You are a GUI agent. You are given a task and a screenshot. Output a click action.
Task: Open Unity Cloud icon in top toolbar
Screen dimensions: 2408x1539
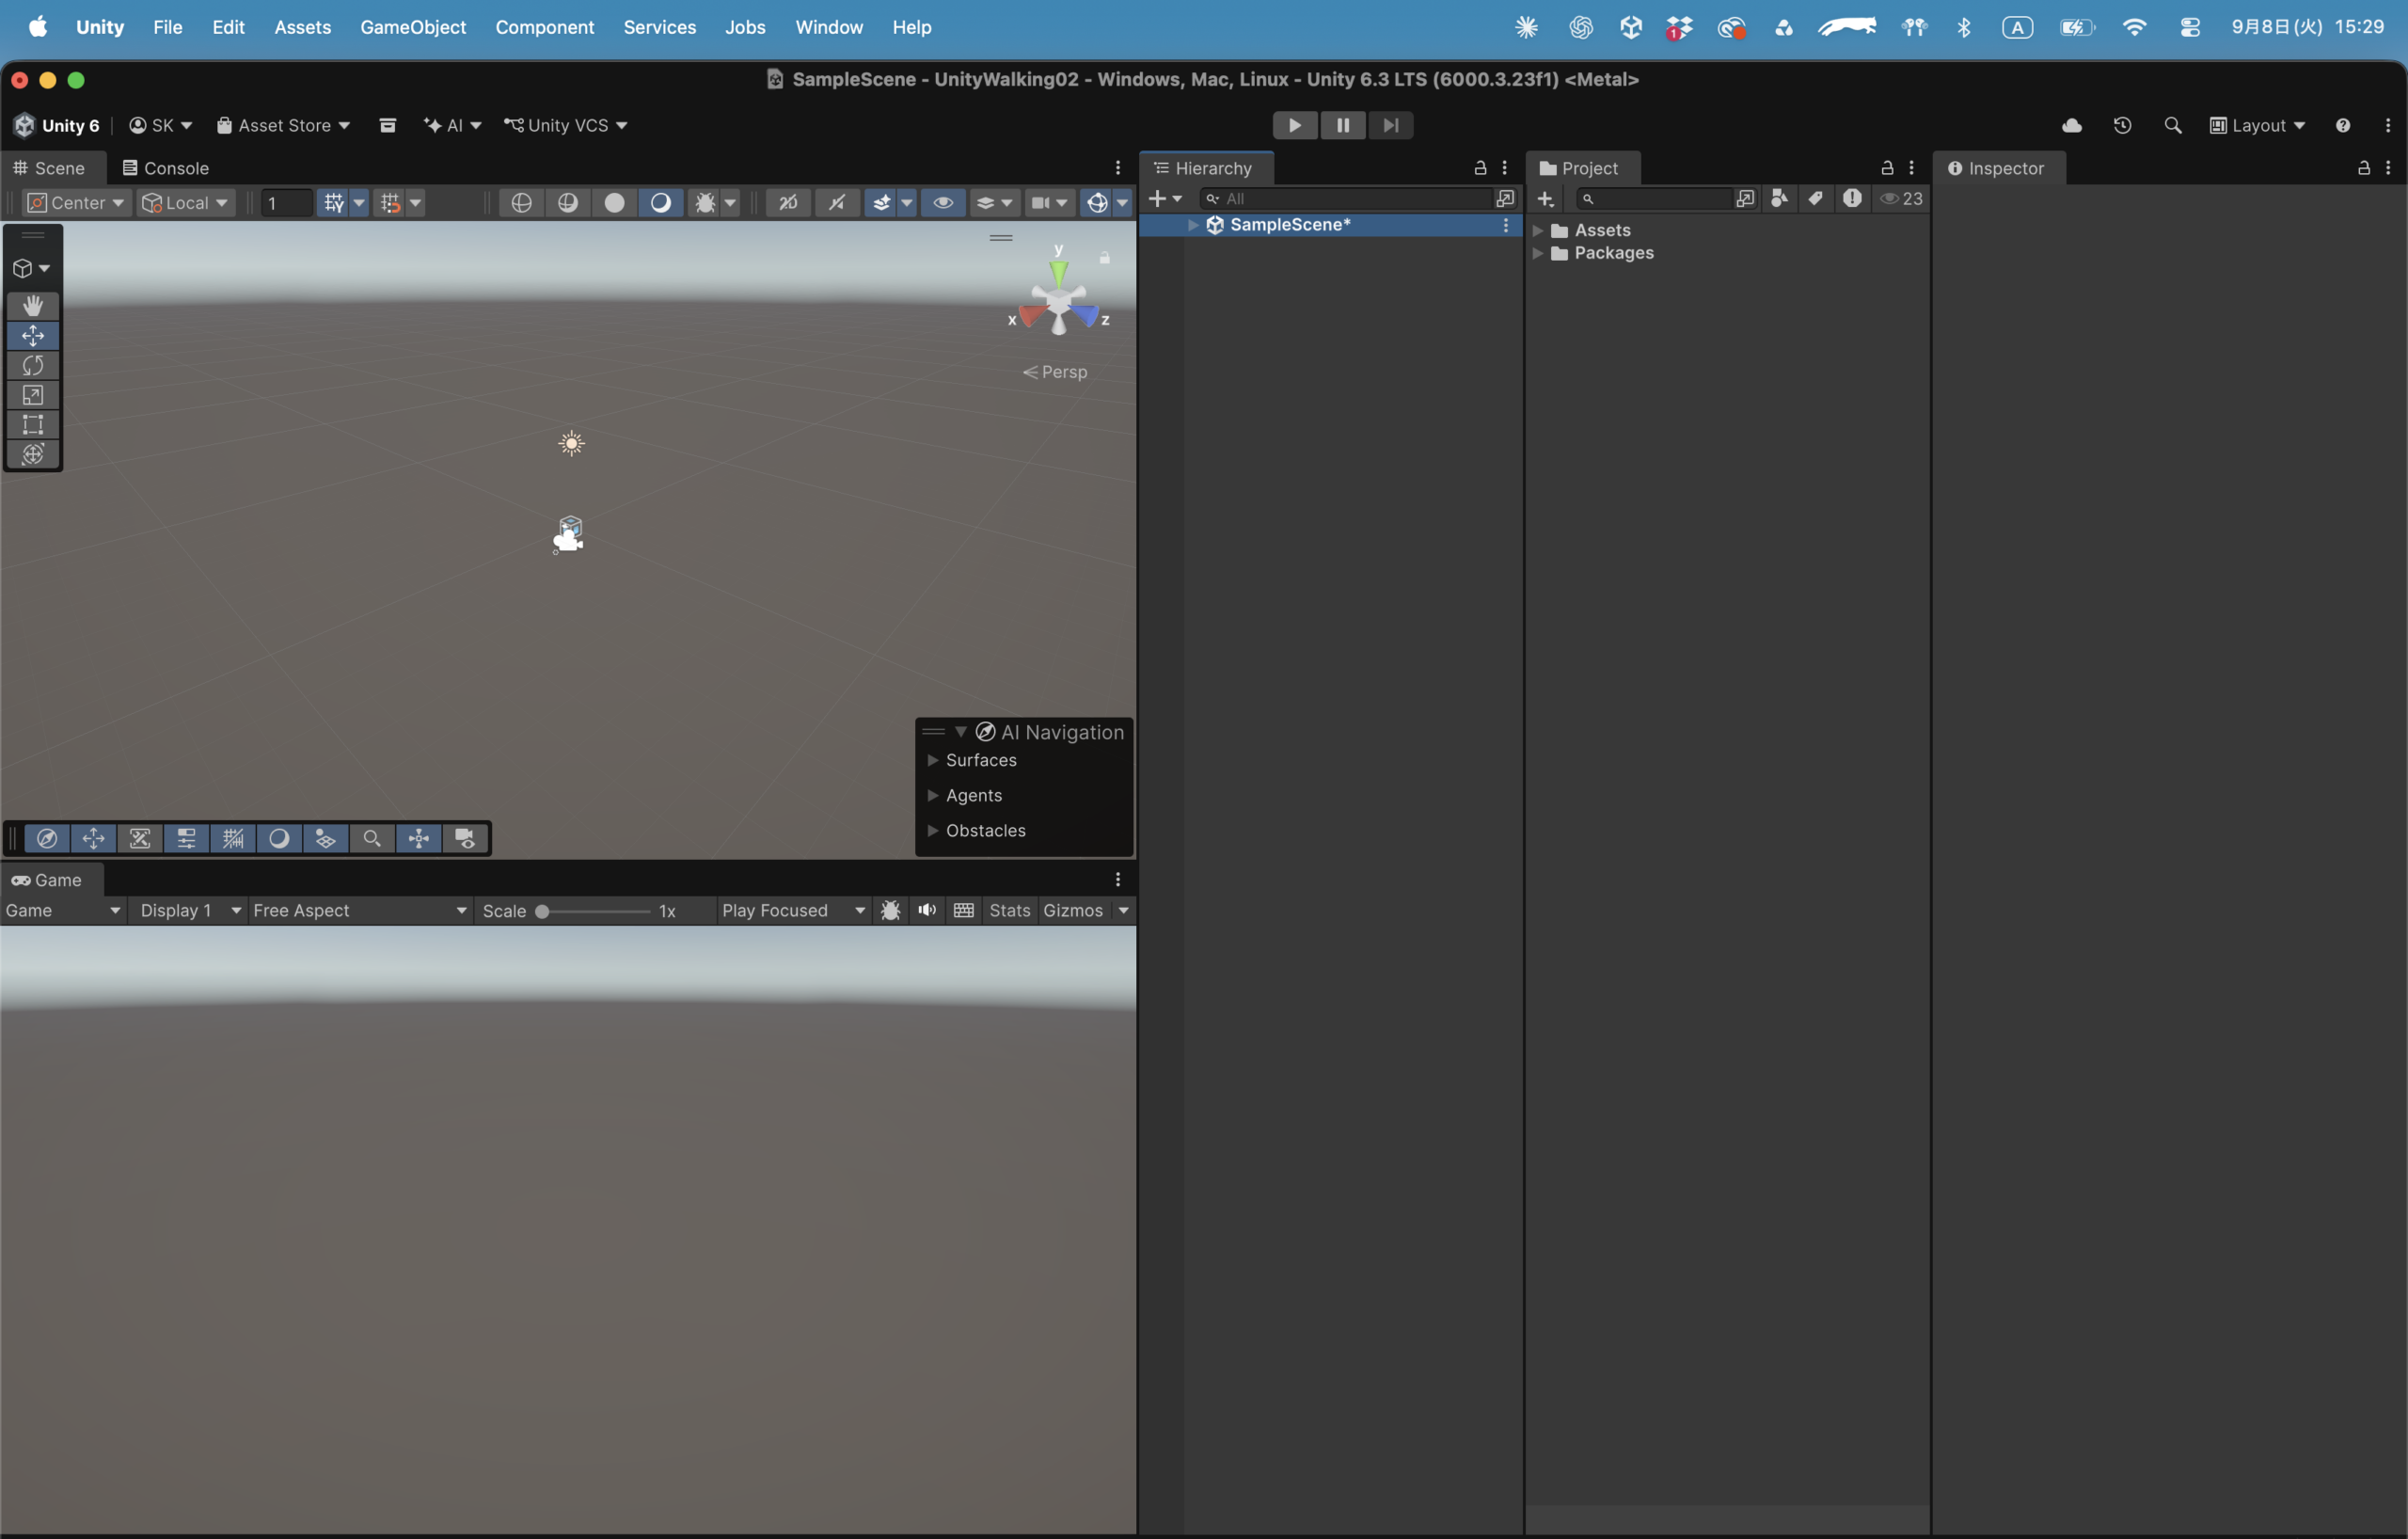[2072, 125]
